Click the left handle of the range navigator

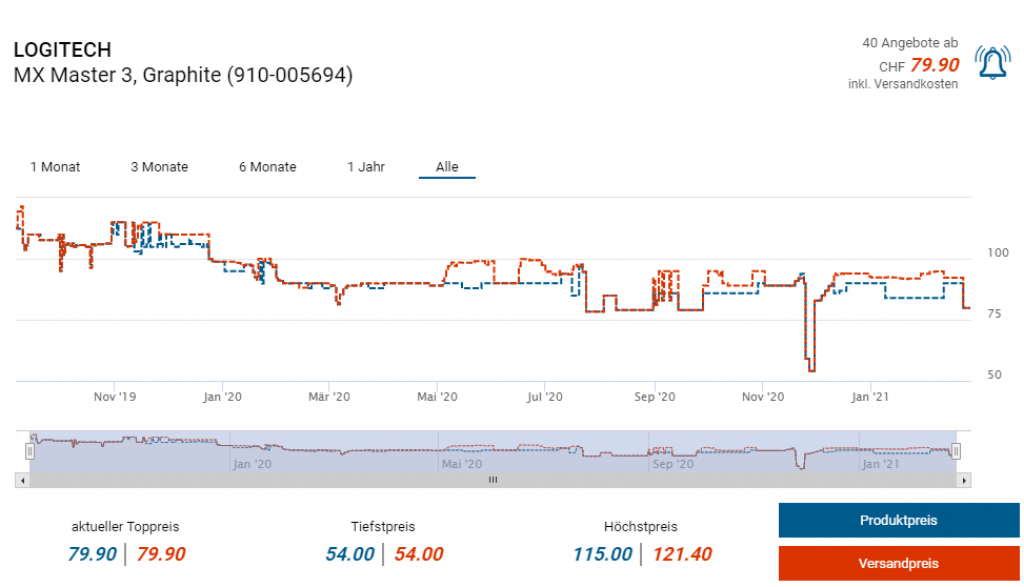30,451
